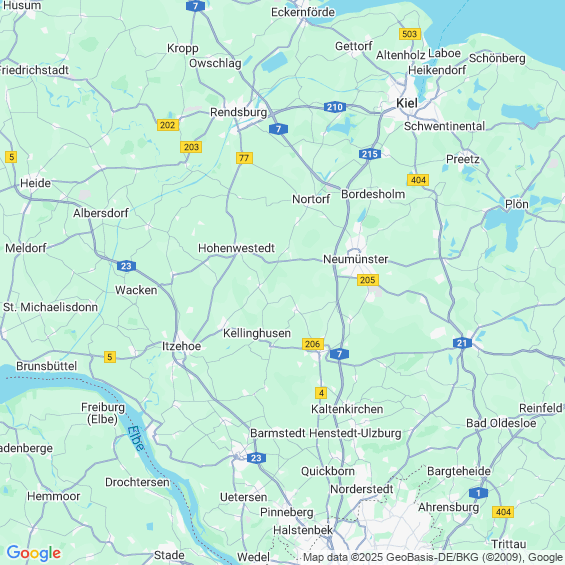The height and width of the screenshot is (565, 565).
Task: Click the A1 highway shield near Ahrensburg
Action: tap(479, 493)
